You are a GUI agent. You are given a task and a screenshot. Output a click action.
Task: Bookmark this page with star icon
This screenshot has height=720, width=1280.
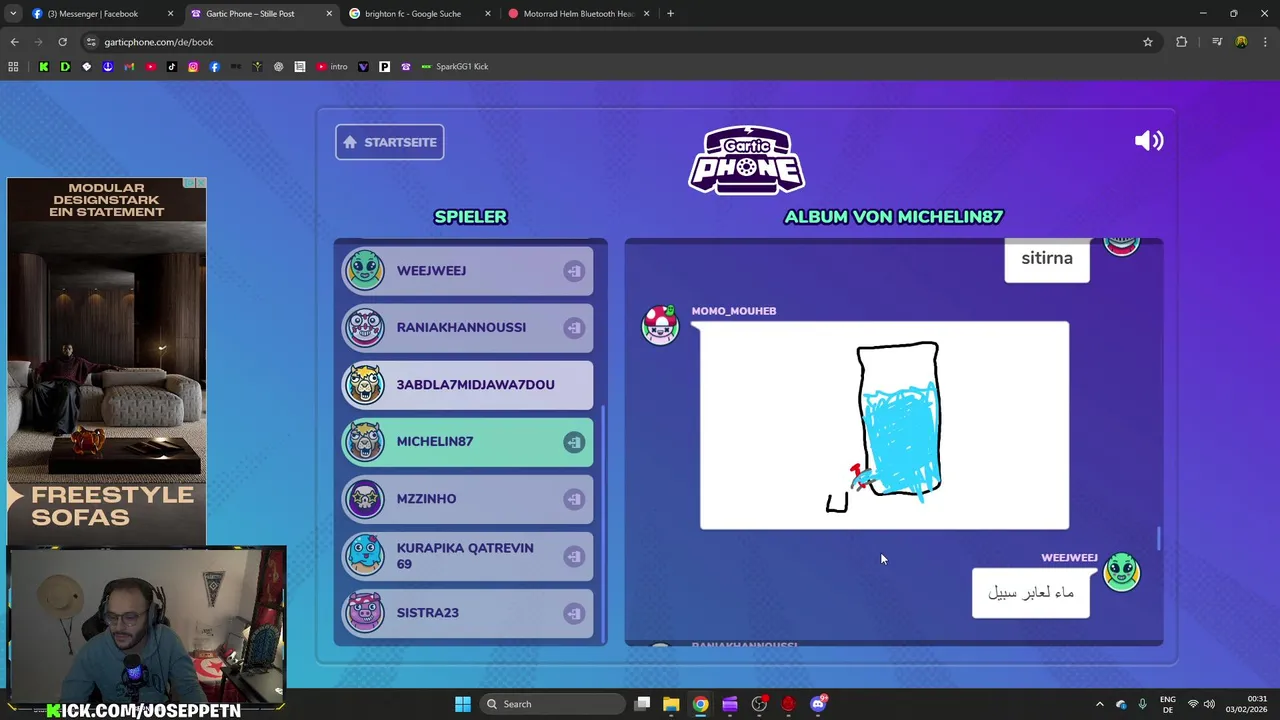(1148, 42)
